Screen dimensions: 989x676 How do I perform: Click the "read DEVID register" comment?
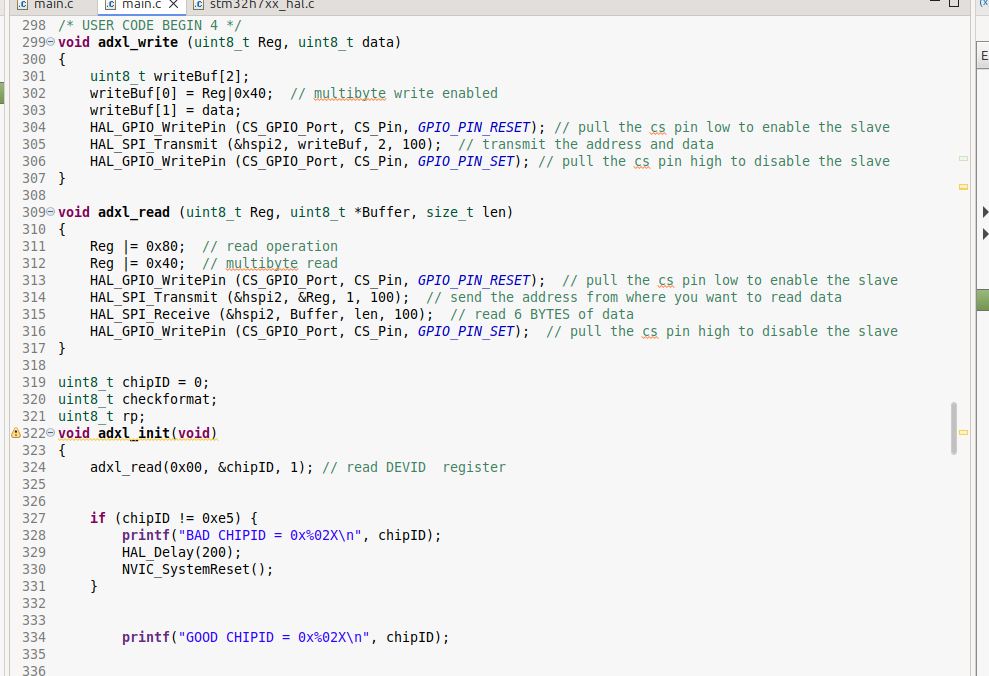point(414,468)
